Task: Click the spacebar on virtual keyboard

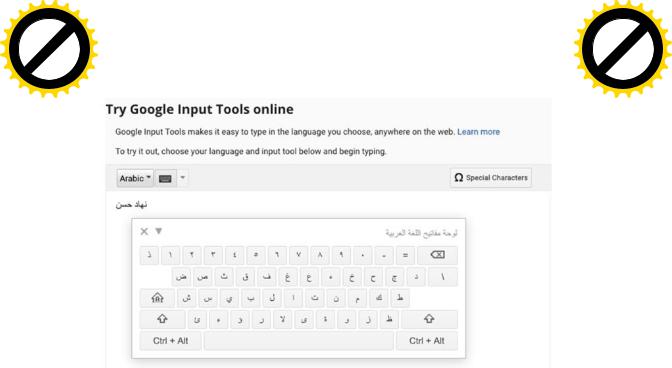Action: [x=299, y=341]
